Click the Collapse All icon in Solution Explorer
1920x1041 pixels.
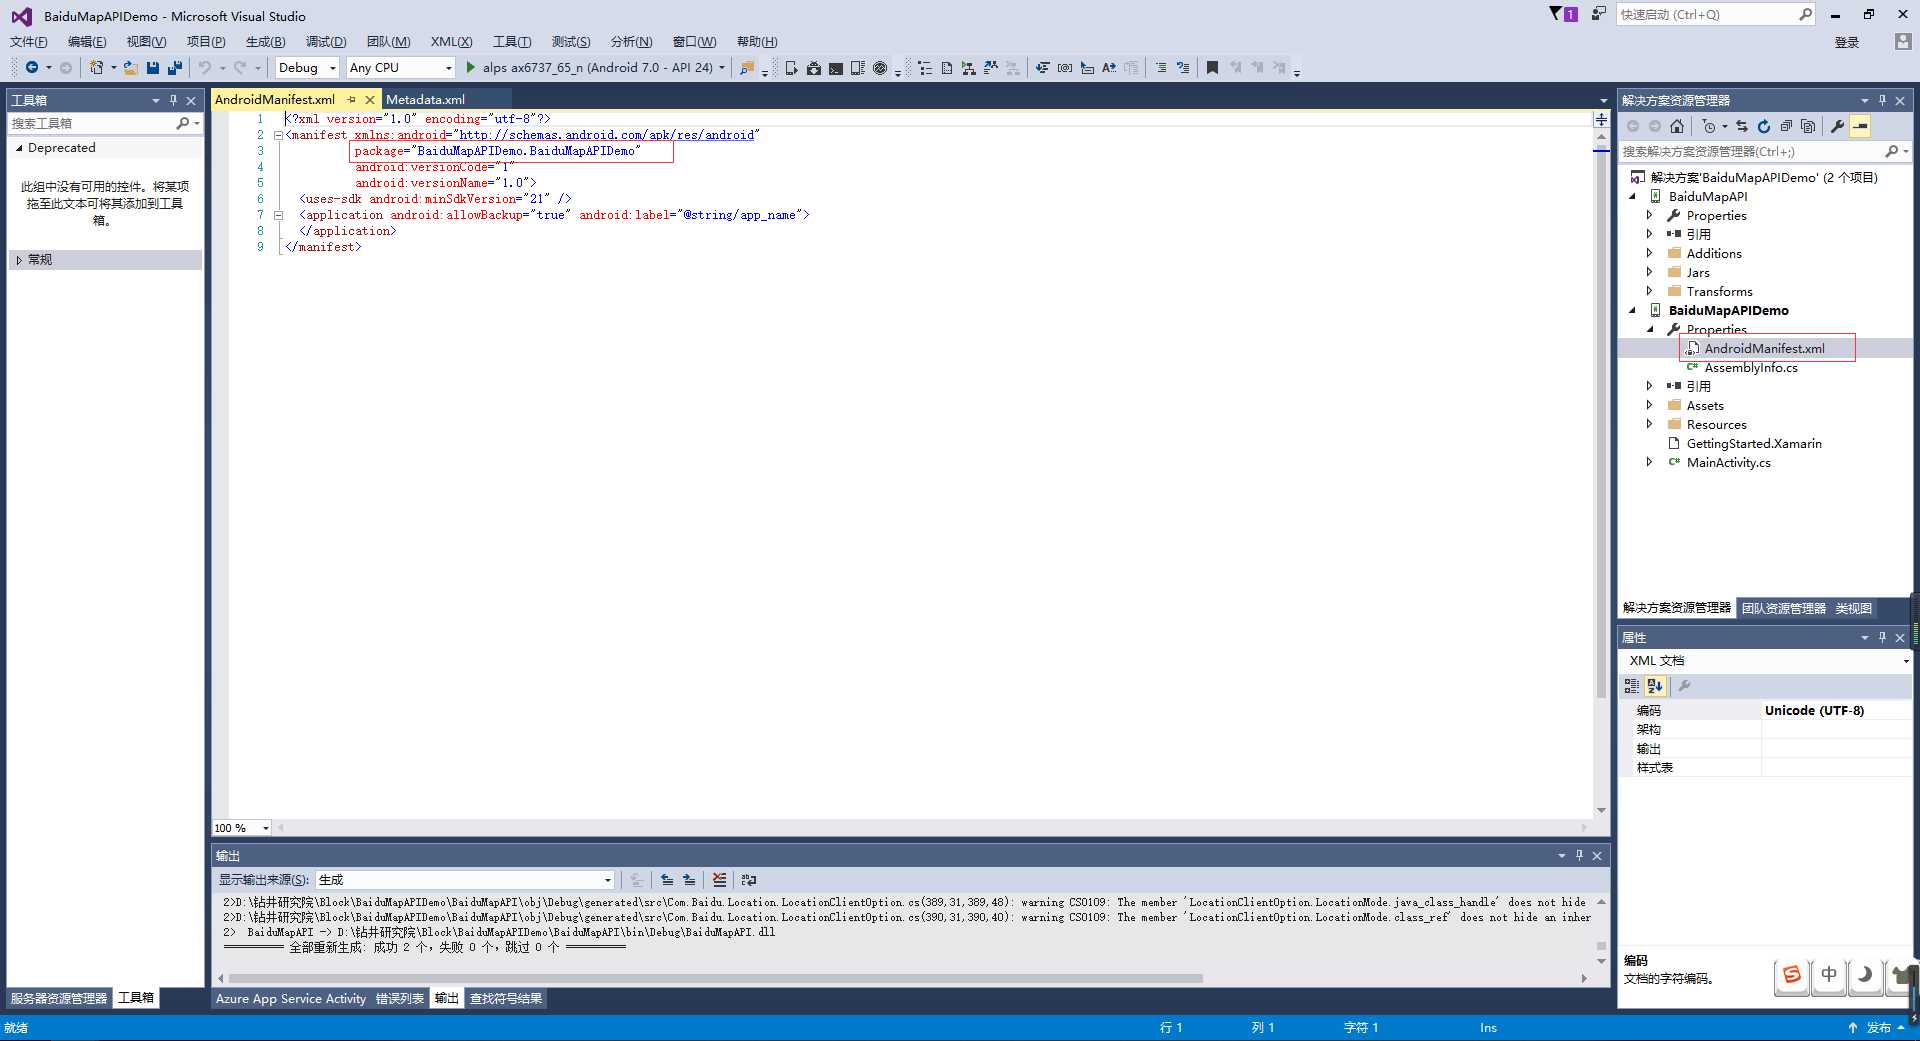(x=1786, y=126)
